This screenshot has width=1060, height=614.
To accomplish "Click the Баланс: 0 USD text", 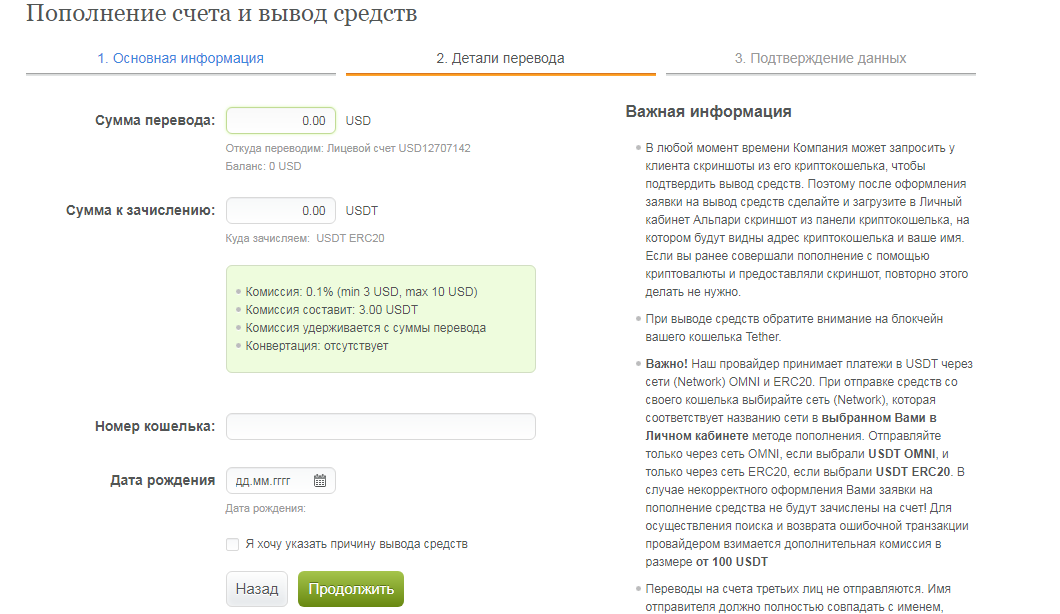I will point(264,166).
